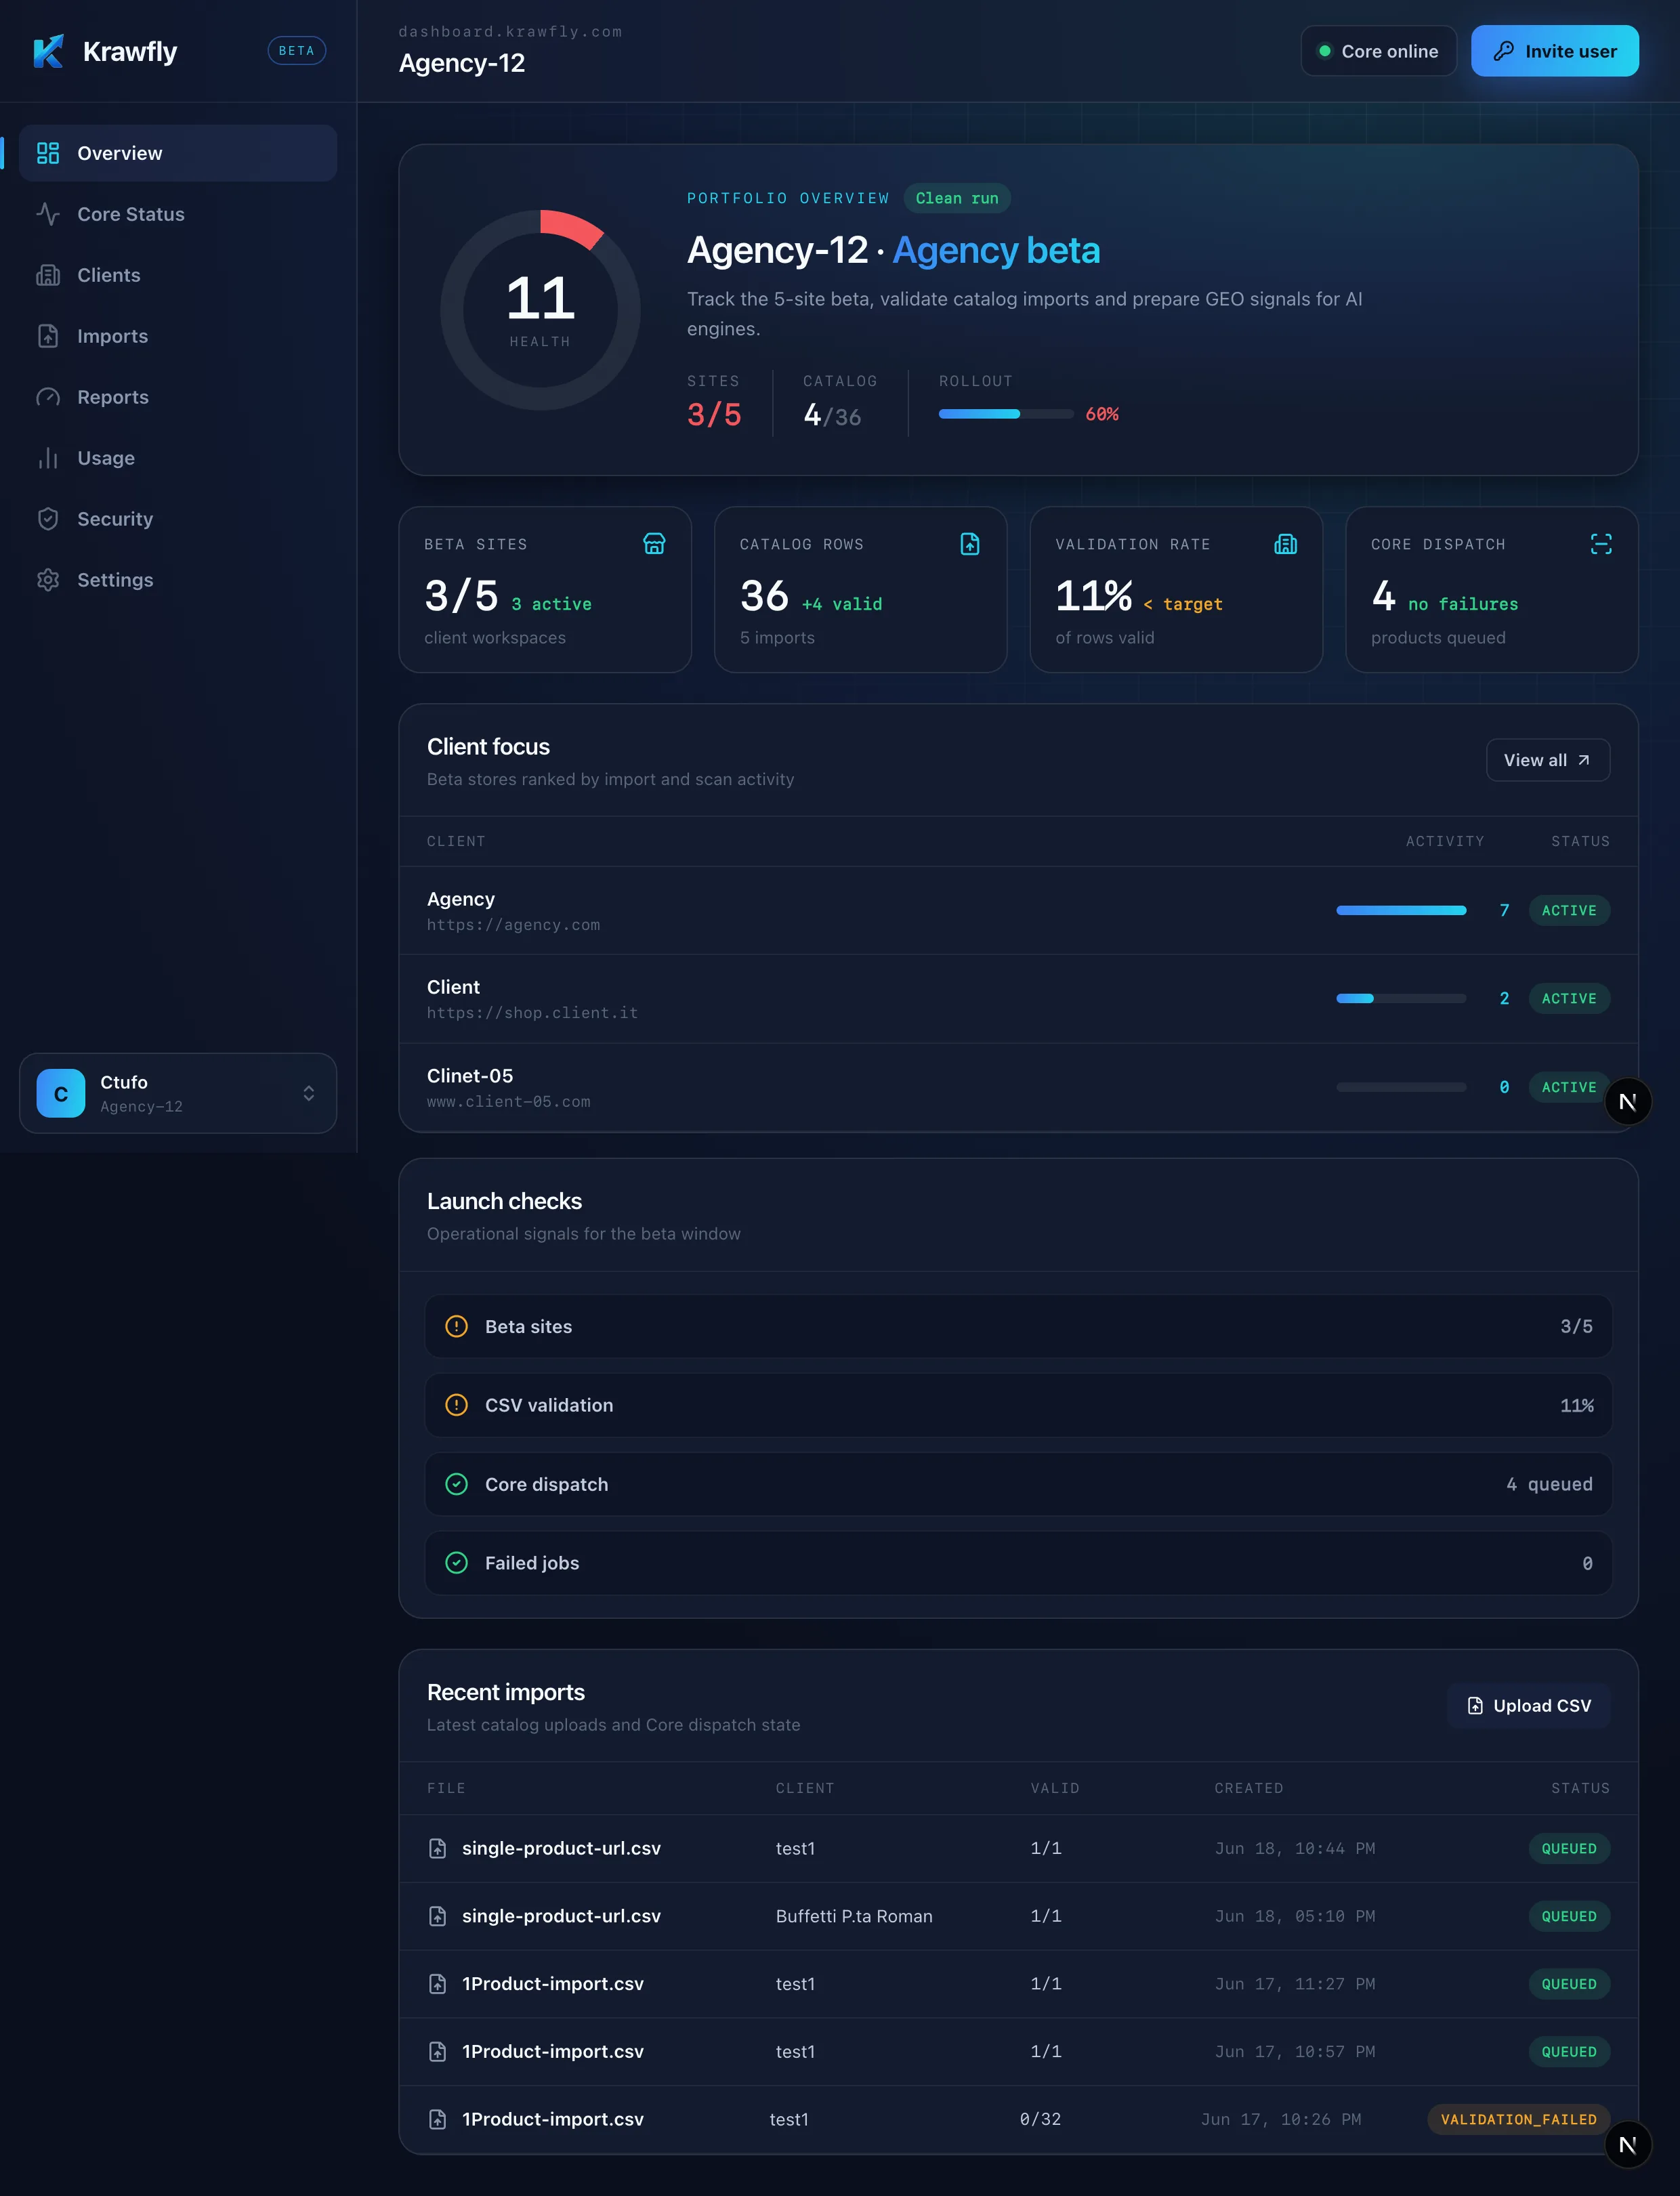This screenshot has height=2196, width=1680.
Task: Click the Imports file icon in sidebar
Action: tap(48, 336)
